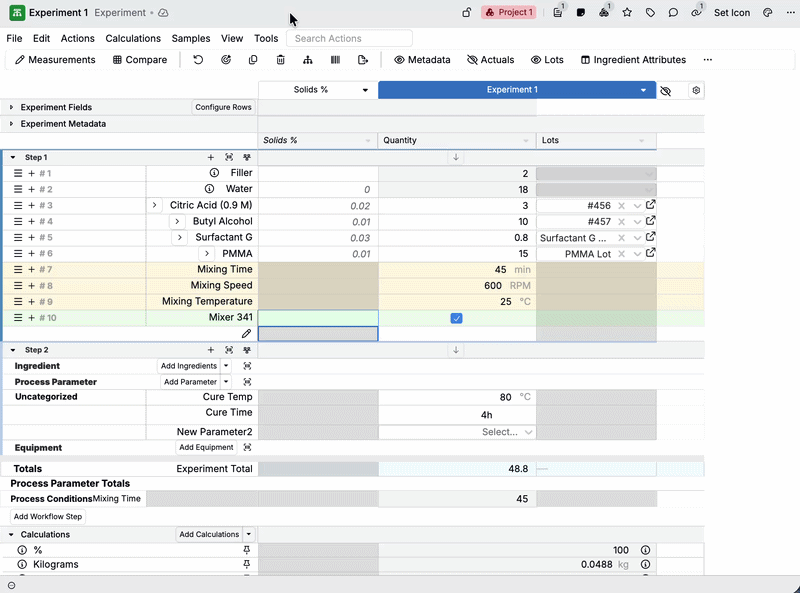
Task: Open the New Parameter2 Select dropdown
Action: click(x=507, y=432)
